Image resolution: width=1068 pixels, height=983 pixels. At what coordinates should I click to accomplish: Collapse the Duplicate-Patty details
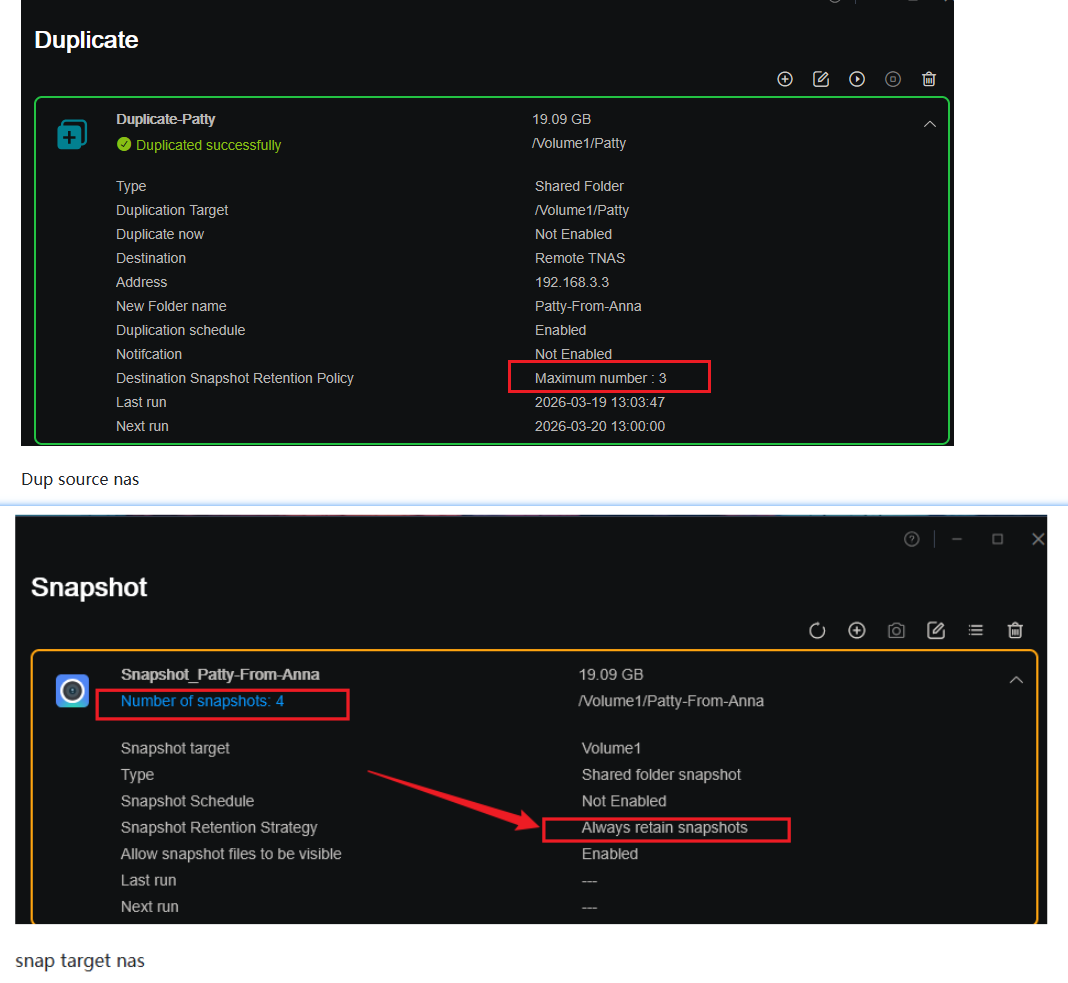pyautogui.click(x=930, y=124)
